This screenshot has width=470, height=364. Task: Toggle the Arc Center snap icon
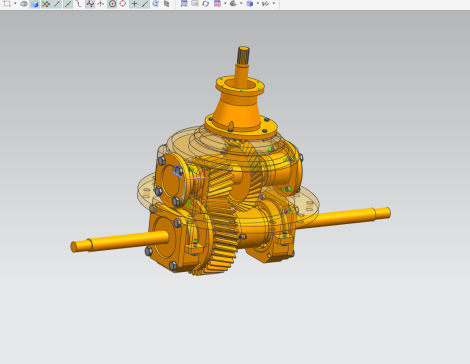click(x=112, y=4)
